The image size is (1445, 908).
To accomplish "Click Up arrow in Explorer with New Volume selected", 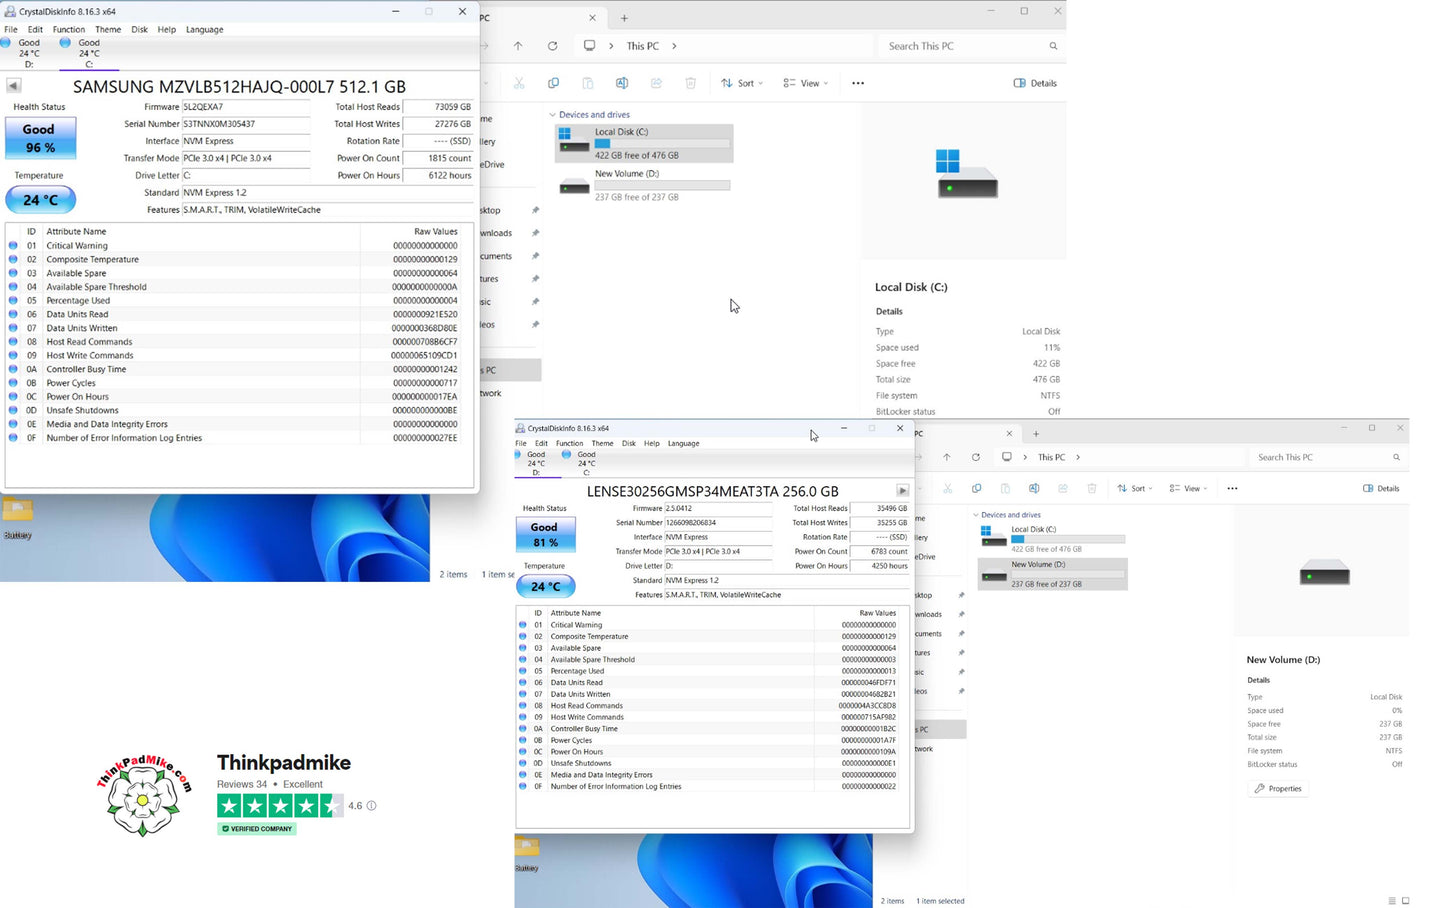I will [946, 457].
